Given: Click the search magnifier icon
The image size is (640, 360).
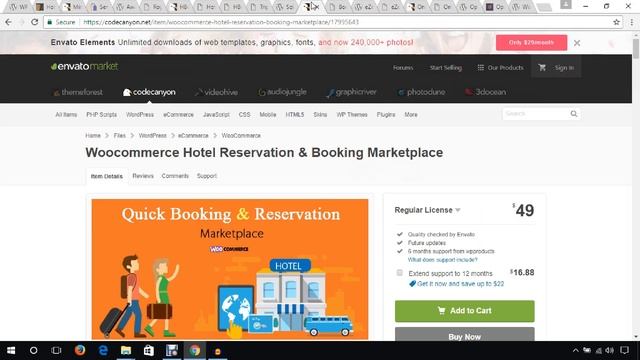Looking at the screenshot, I should 574,114.
